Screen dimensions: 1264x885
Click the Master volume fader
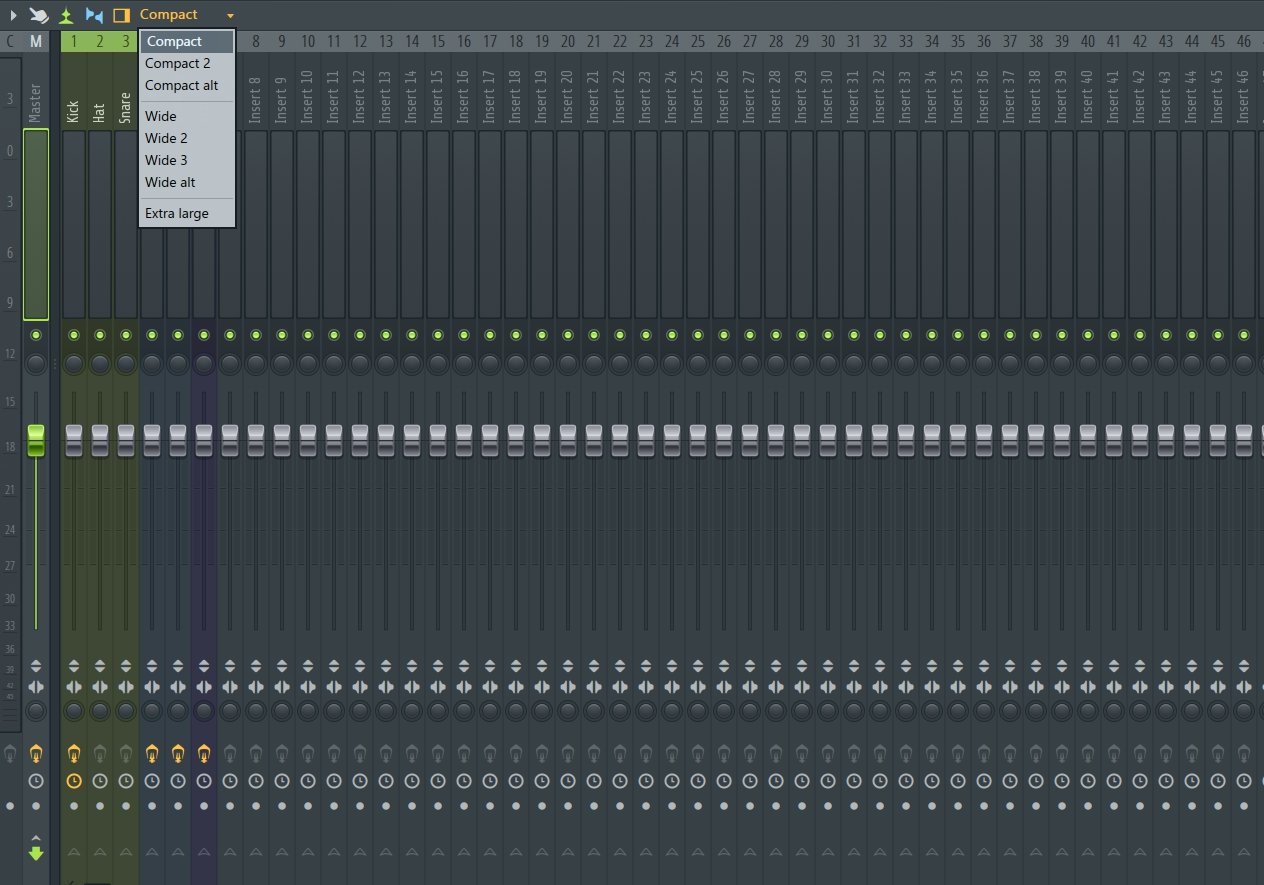point(36,437)
